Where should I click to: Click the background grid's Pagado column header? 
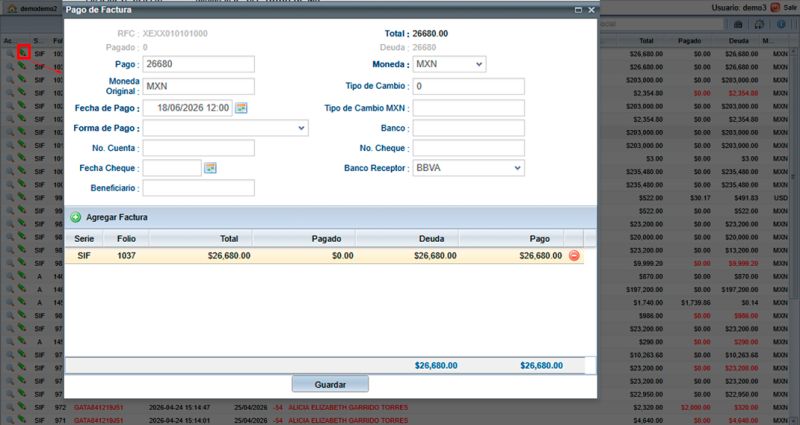coord(689,40)
